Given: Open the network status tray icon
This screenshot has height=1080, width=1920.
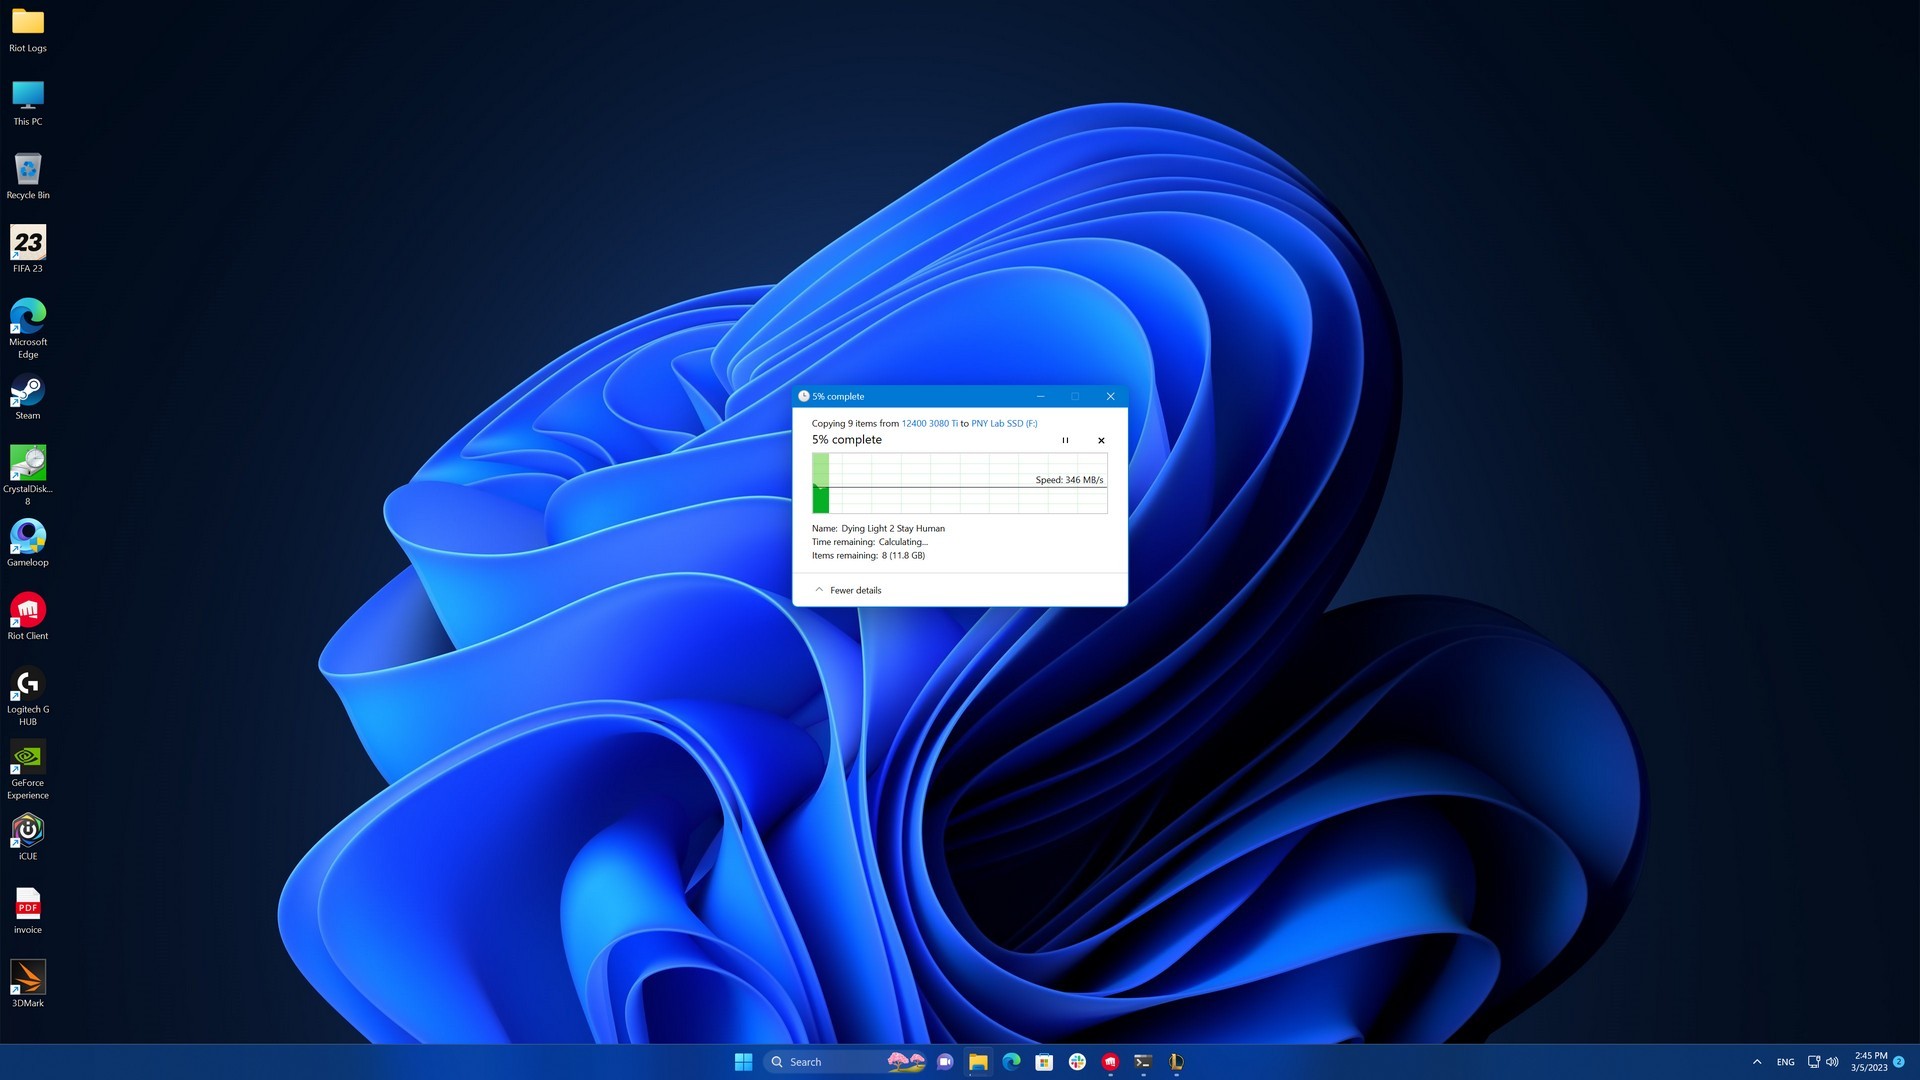Looking at the screenshot, I should point(1814,1062).
